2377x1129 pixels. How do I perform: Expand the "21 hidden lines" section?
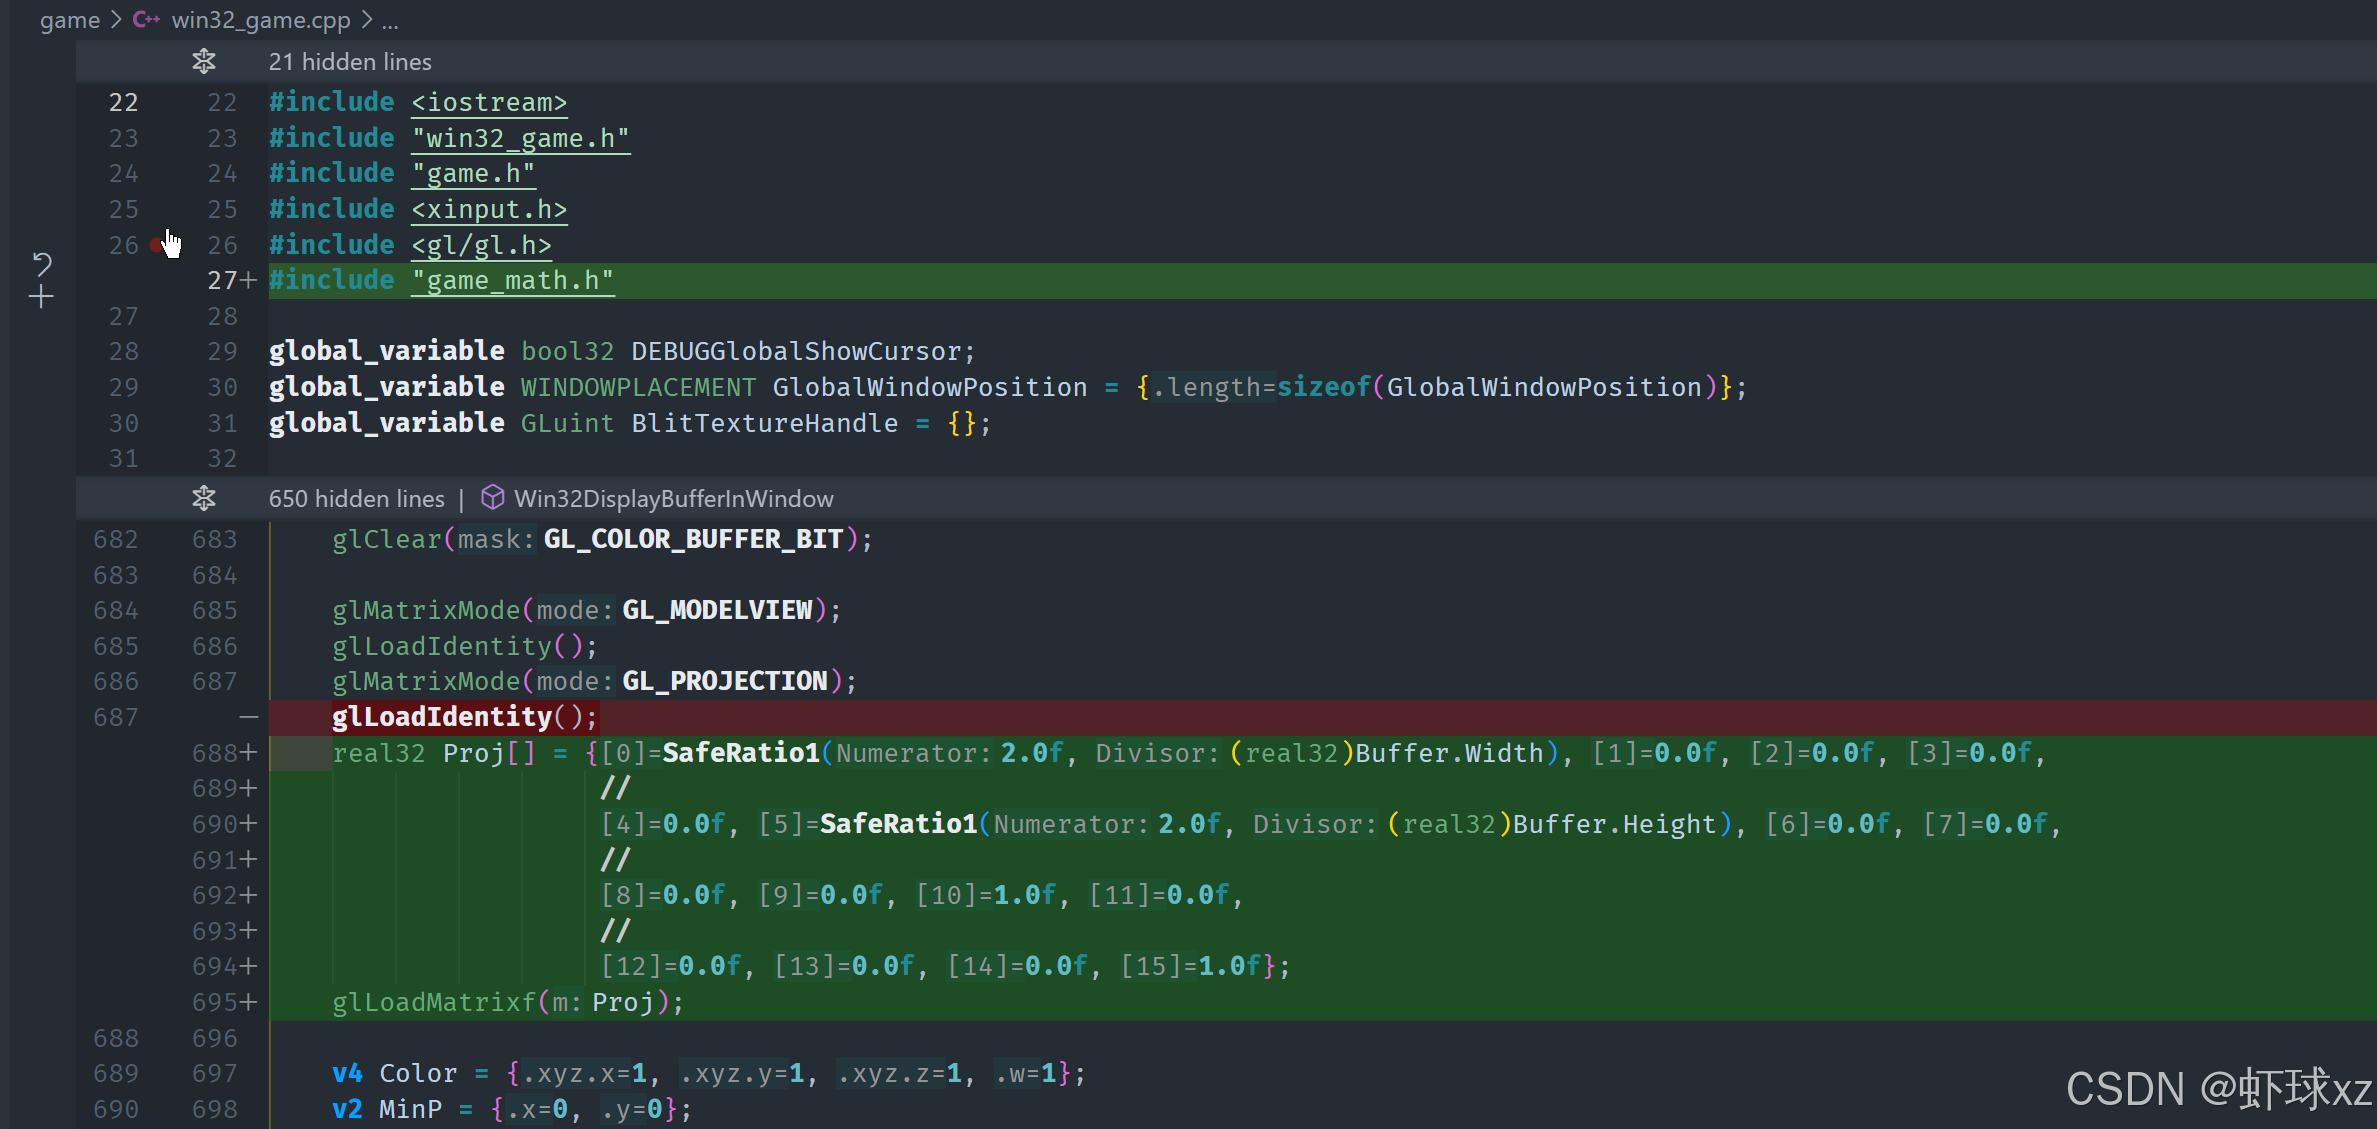(x=350, y=62)
